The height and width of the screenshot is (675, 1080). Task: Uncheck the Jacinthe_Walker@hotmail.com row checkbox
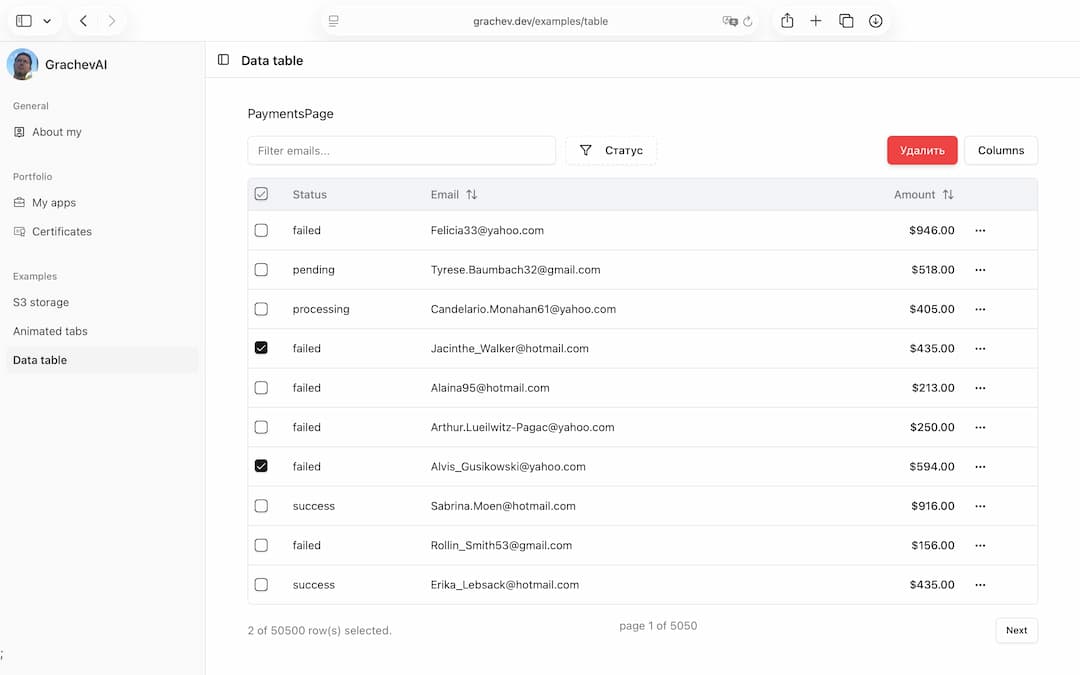coord(261,348)
